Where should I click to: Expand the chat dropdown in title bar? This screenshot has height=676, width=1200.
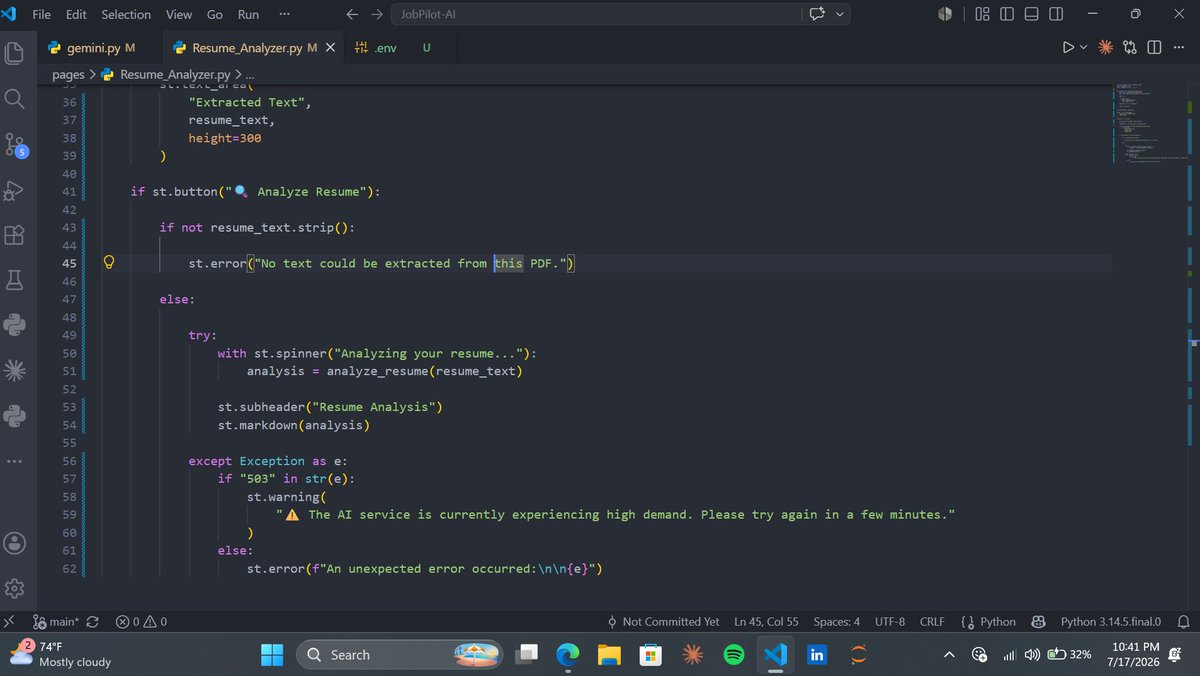(838, 14)
